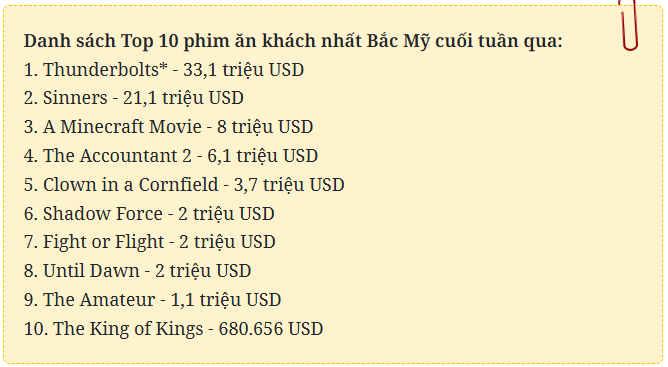Viewport: 668px width, 367px height.
Task: Click The Accountant 2 line
Action: (x=171, y=156)
